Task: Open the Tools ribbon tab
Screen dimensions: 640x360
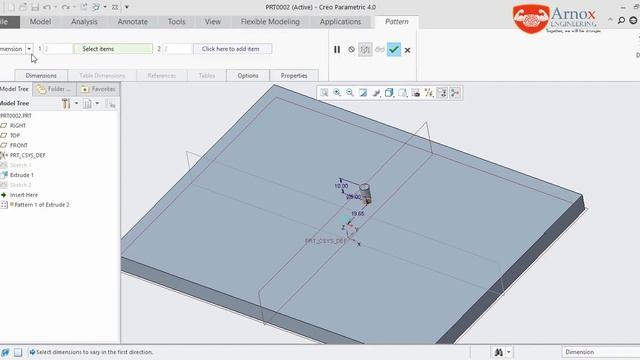Action: click(177, 22)
